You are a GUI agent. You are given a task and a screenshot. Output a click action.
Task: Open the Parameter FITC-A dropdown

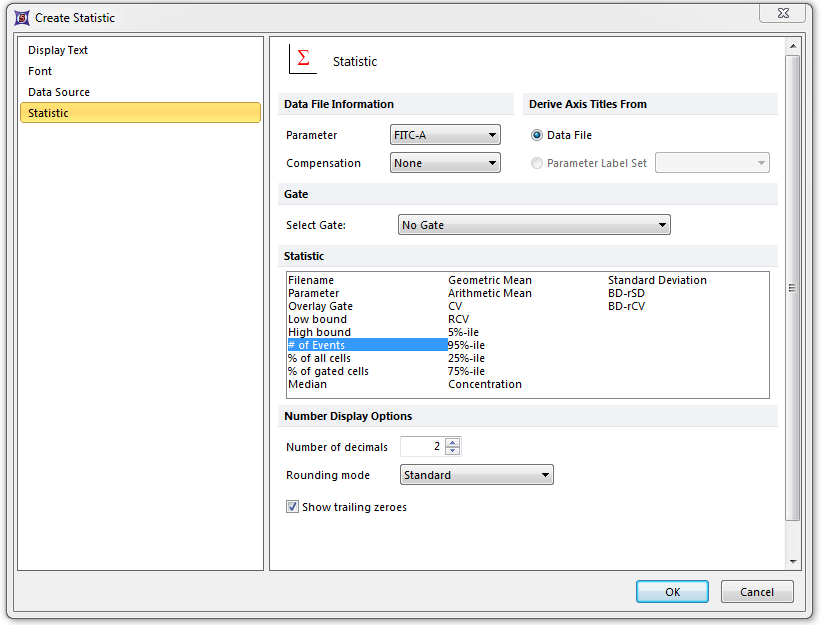click(445, 135)
